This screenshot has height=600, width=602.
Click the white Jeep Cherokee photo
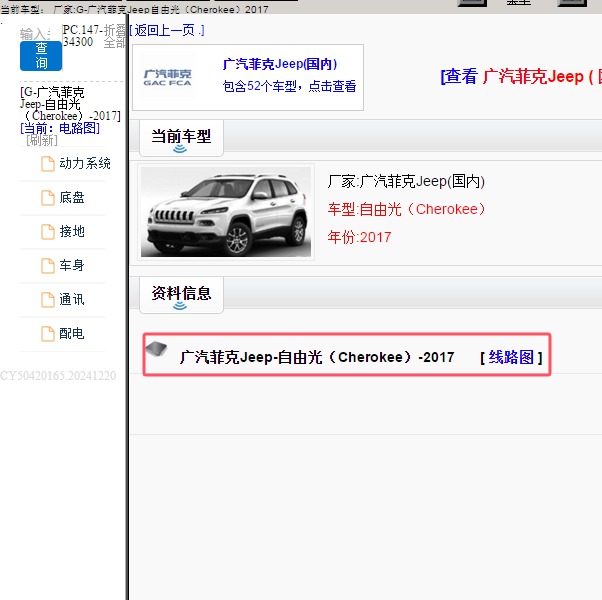(226, 212)
